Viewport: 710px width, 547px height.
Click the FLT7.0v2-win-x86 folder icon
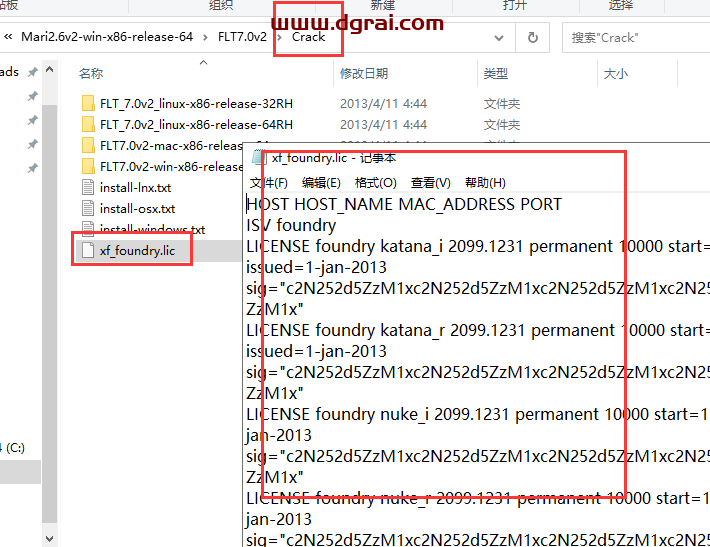(x=88, y=167)
